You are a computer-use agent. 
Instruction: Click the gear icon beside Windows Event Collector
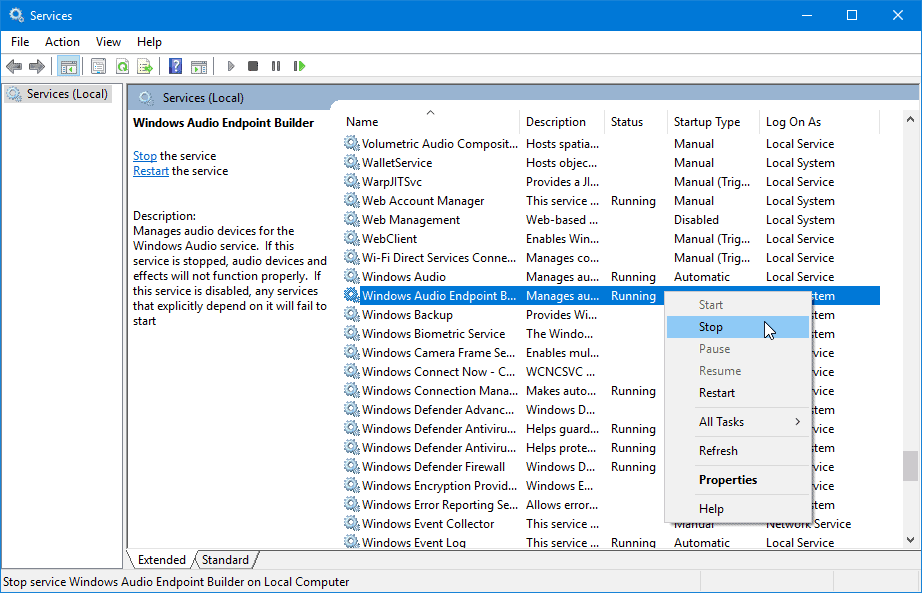click(352, 524)
